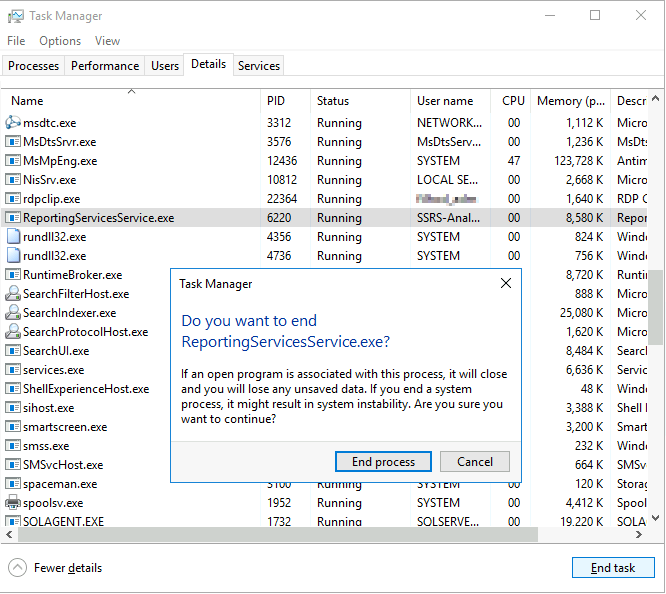Click the SearchProtocolHost.exe process icon

(x=13, y=331)
